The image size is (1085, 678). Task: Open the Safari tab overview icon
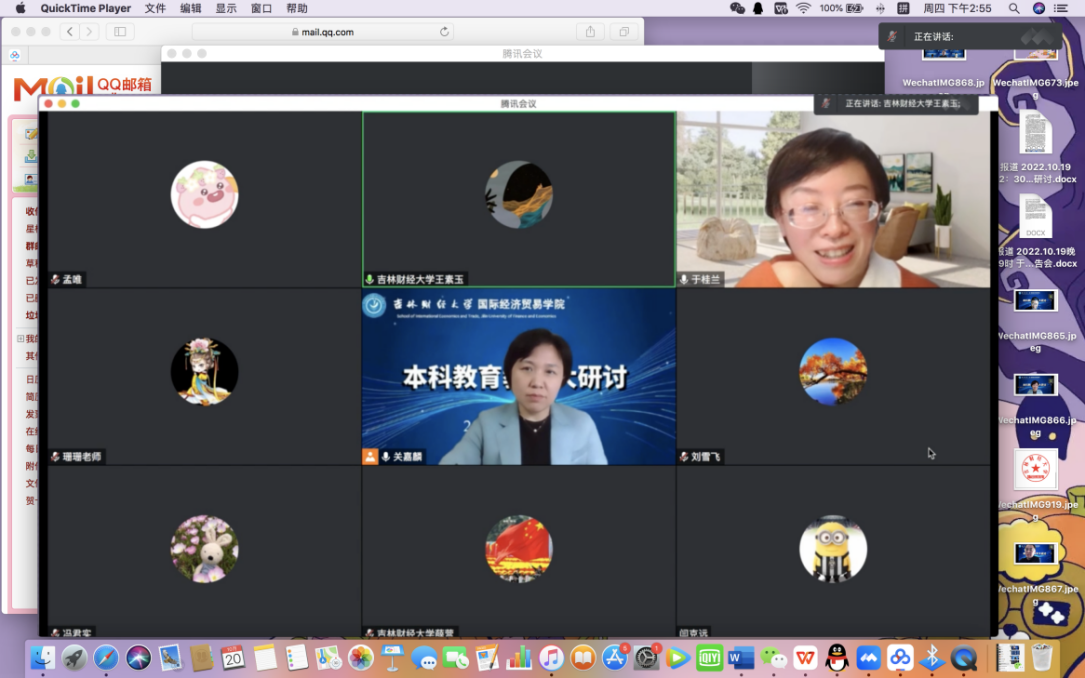[624, 32]
